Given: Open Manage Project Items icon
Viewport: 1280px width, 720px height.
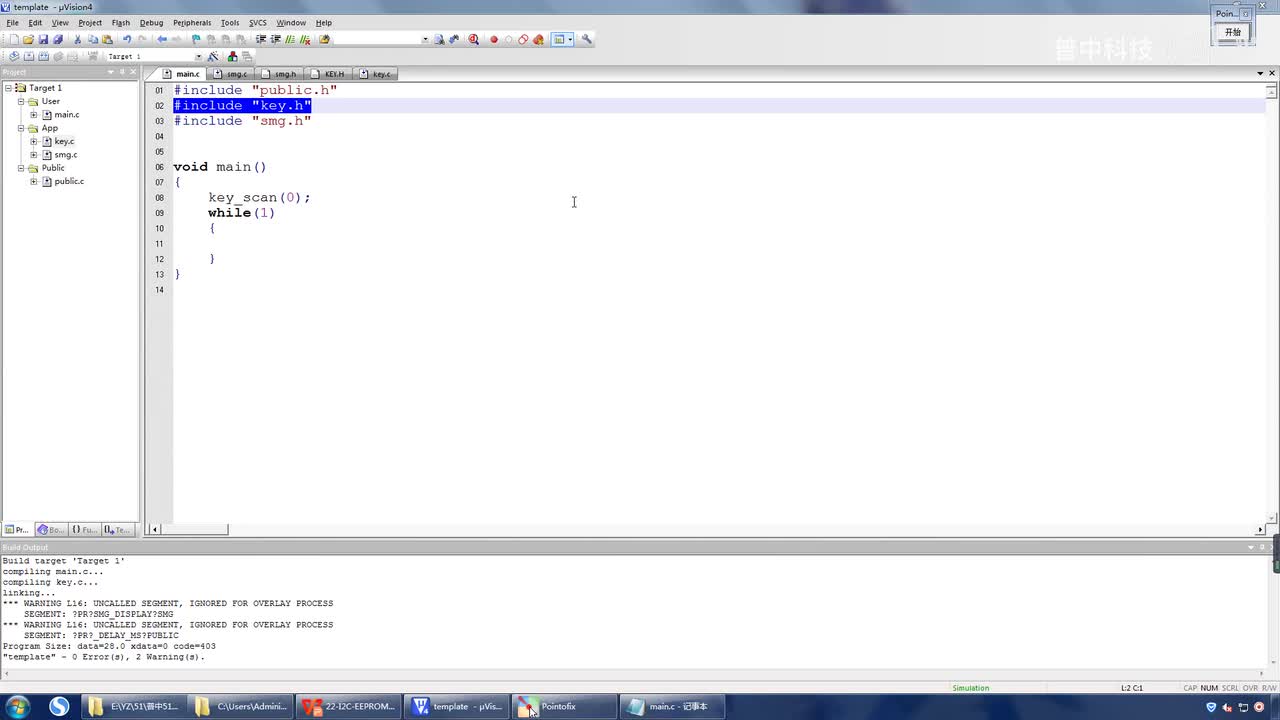Looking at the screenshot, I should click(233, 56).
